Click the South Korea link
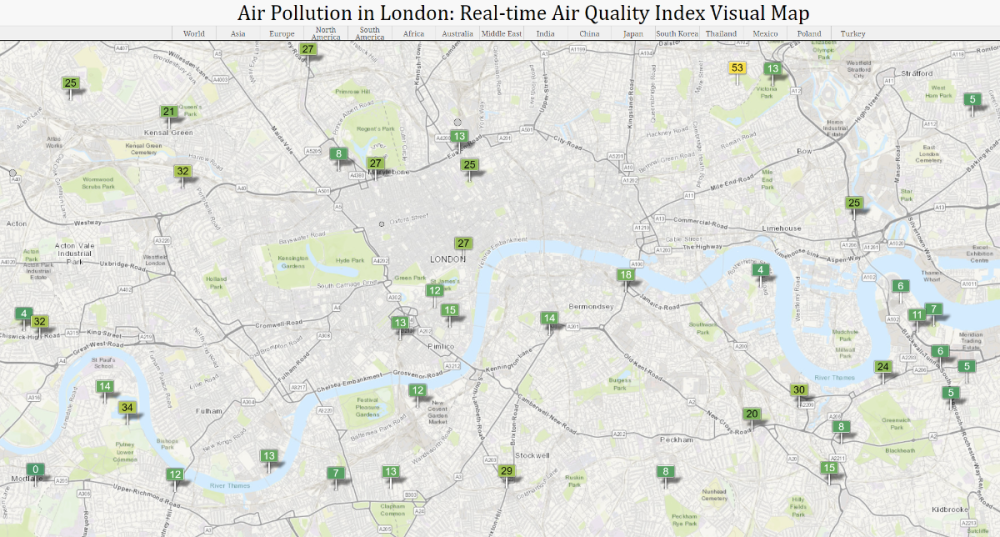This screenshot has height=537, width=1000. pos(677,34)
